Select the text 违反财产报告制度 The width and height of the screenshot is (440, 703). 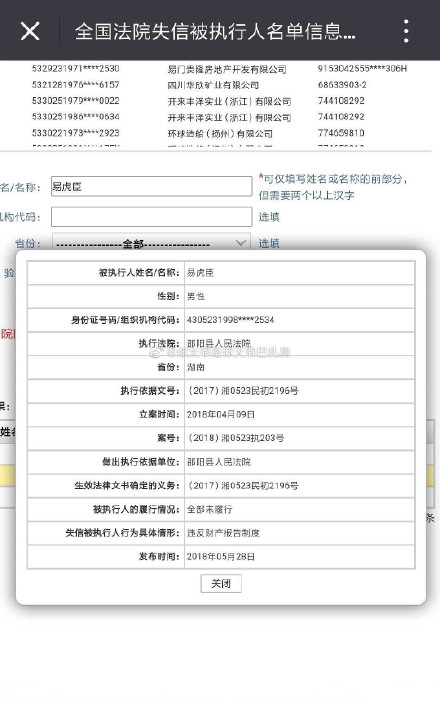(x=223, y=533)
